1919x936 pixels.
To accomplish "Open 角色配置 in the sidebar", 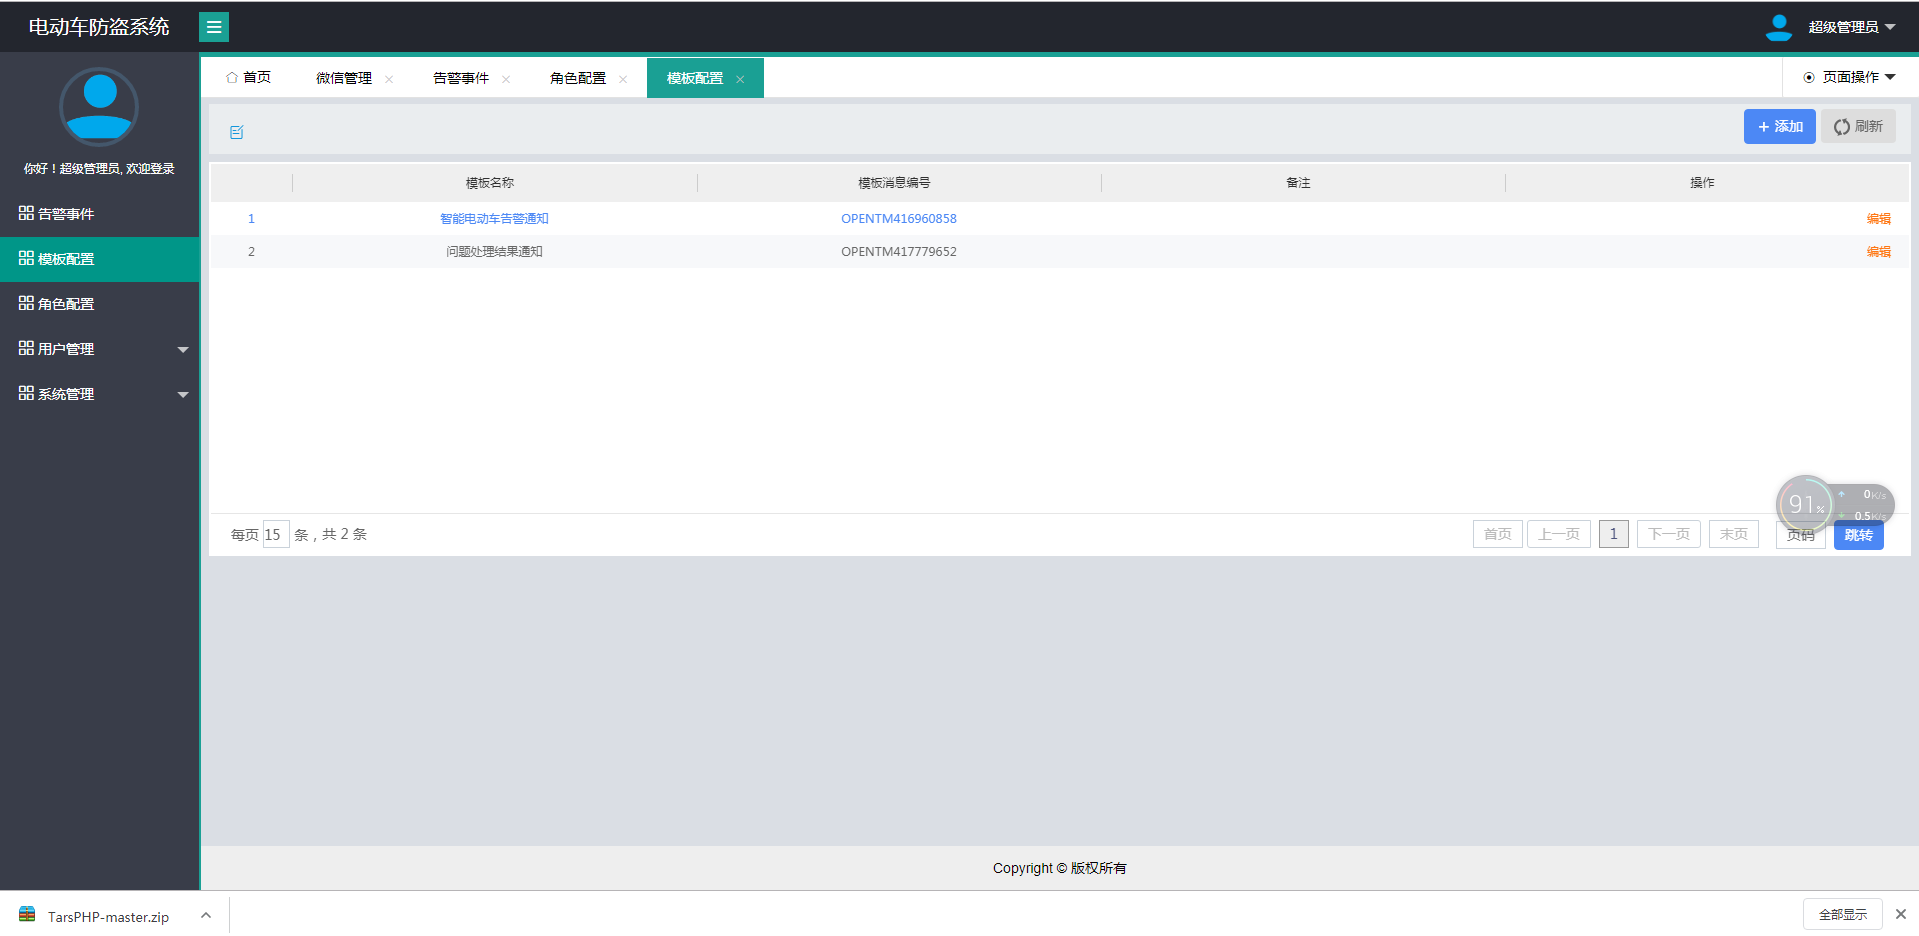I will (100, 304).
